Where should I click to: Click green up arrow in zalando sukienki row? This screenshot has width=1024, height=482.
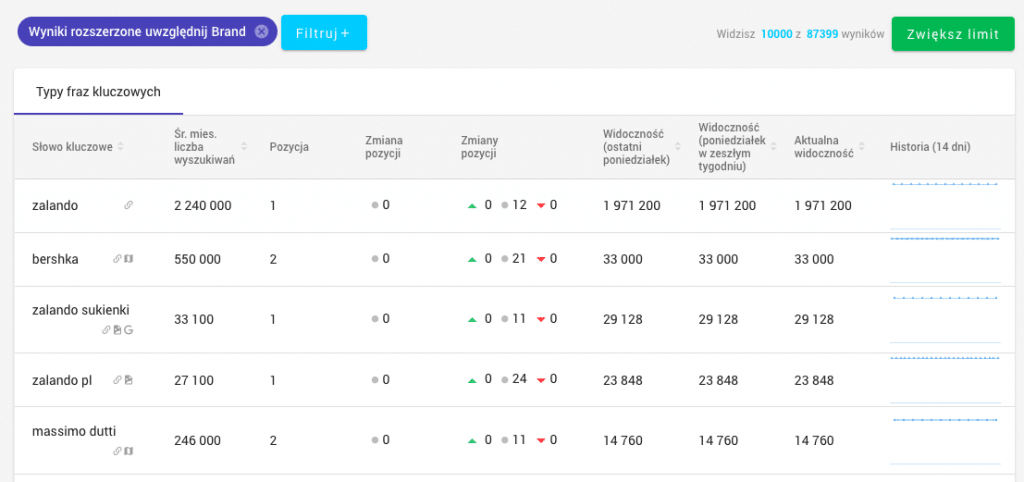[x=472, y=320]
